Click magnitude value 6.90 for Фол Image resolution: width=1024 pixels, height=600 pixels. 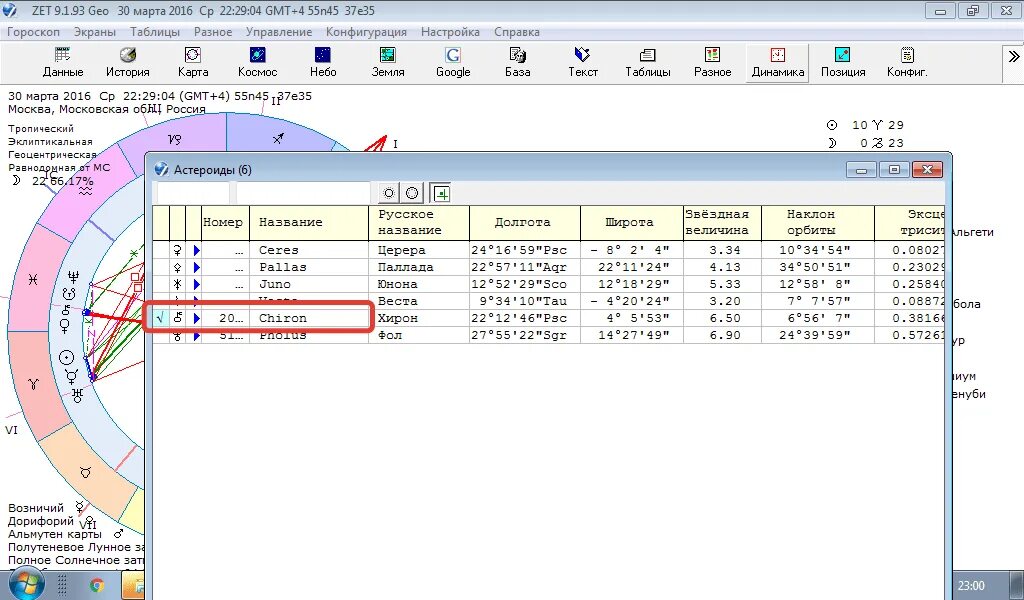[x=724, y=336]
